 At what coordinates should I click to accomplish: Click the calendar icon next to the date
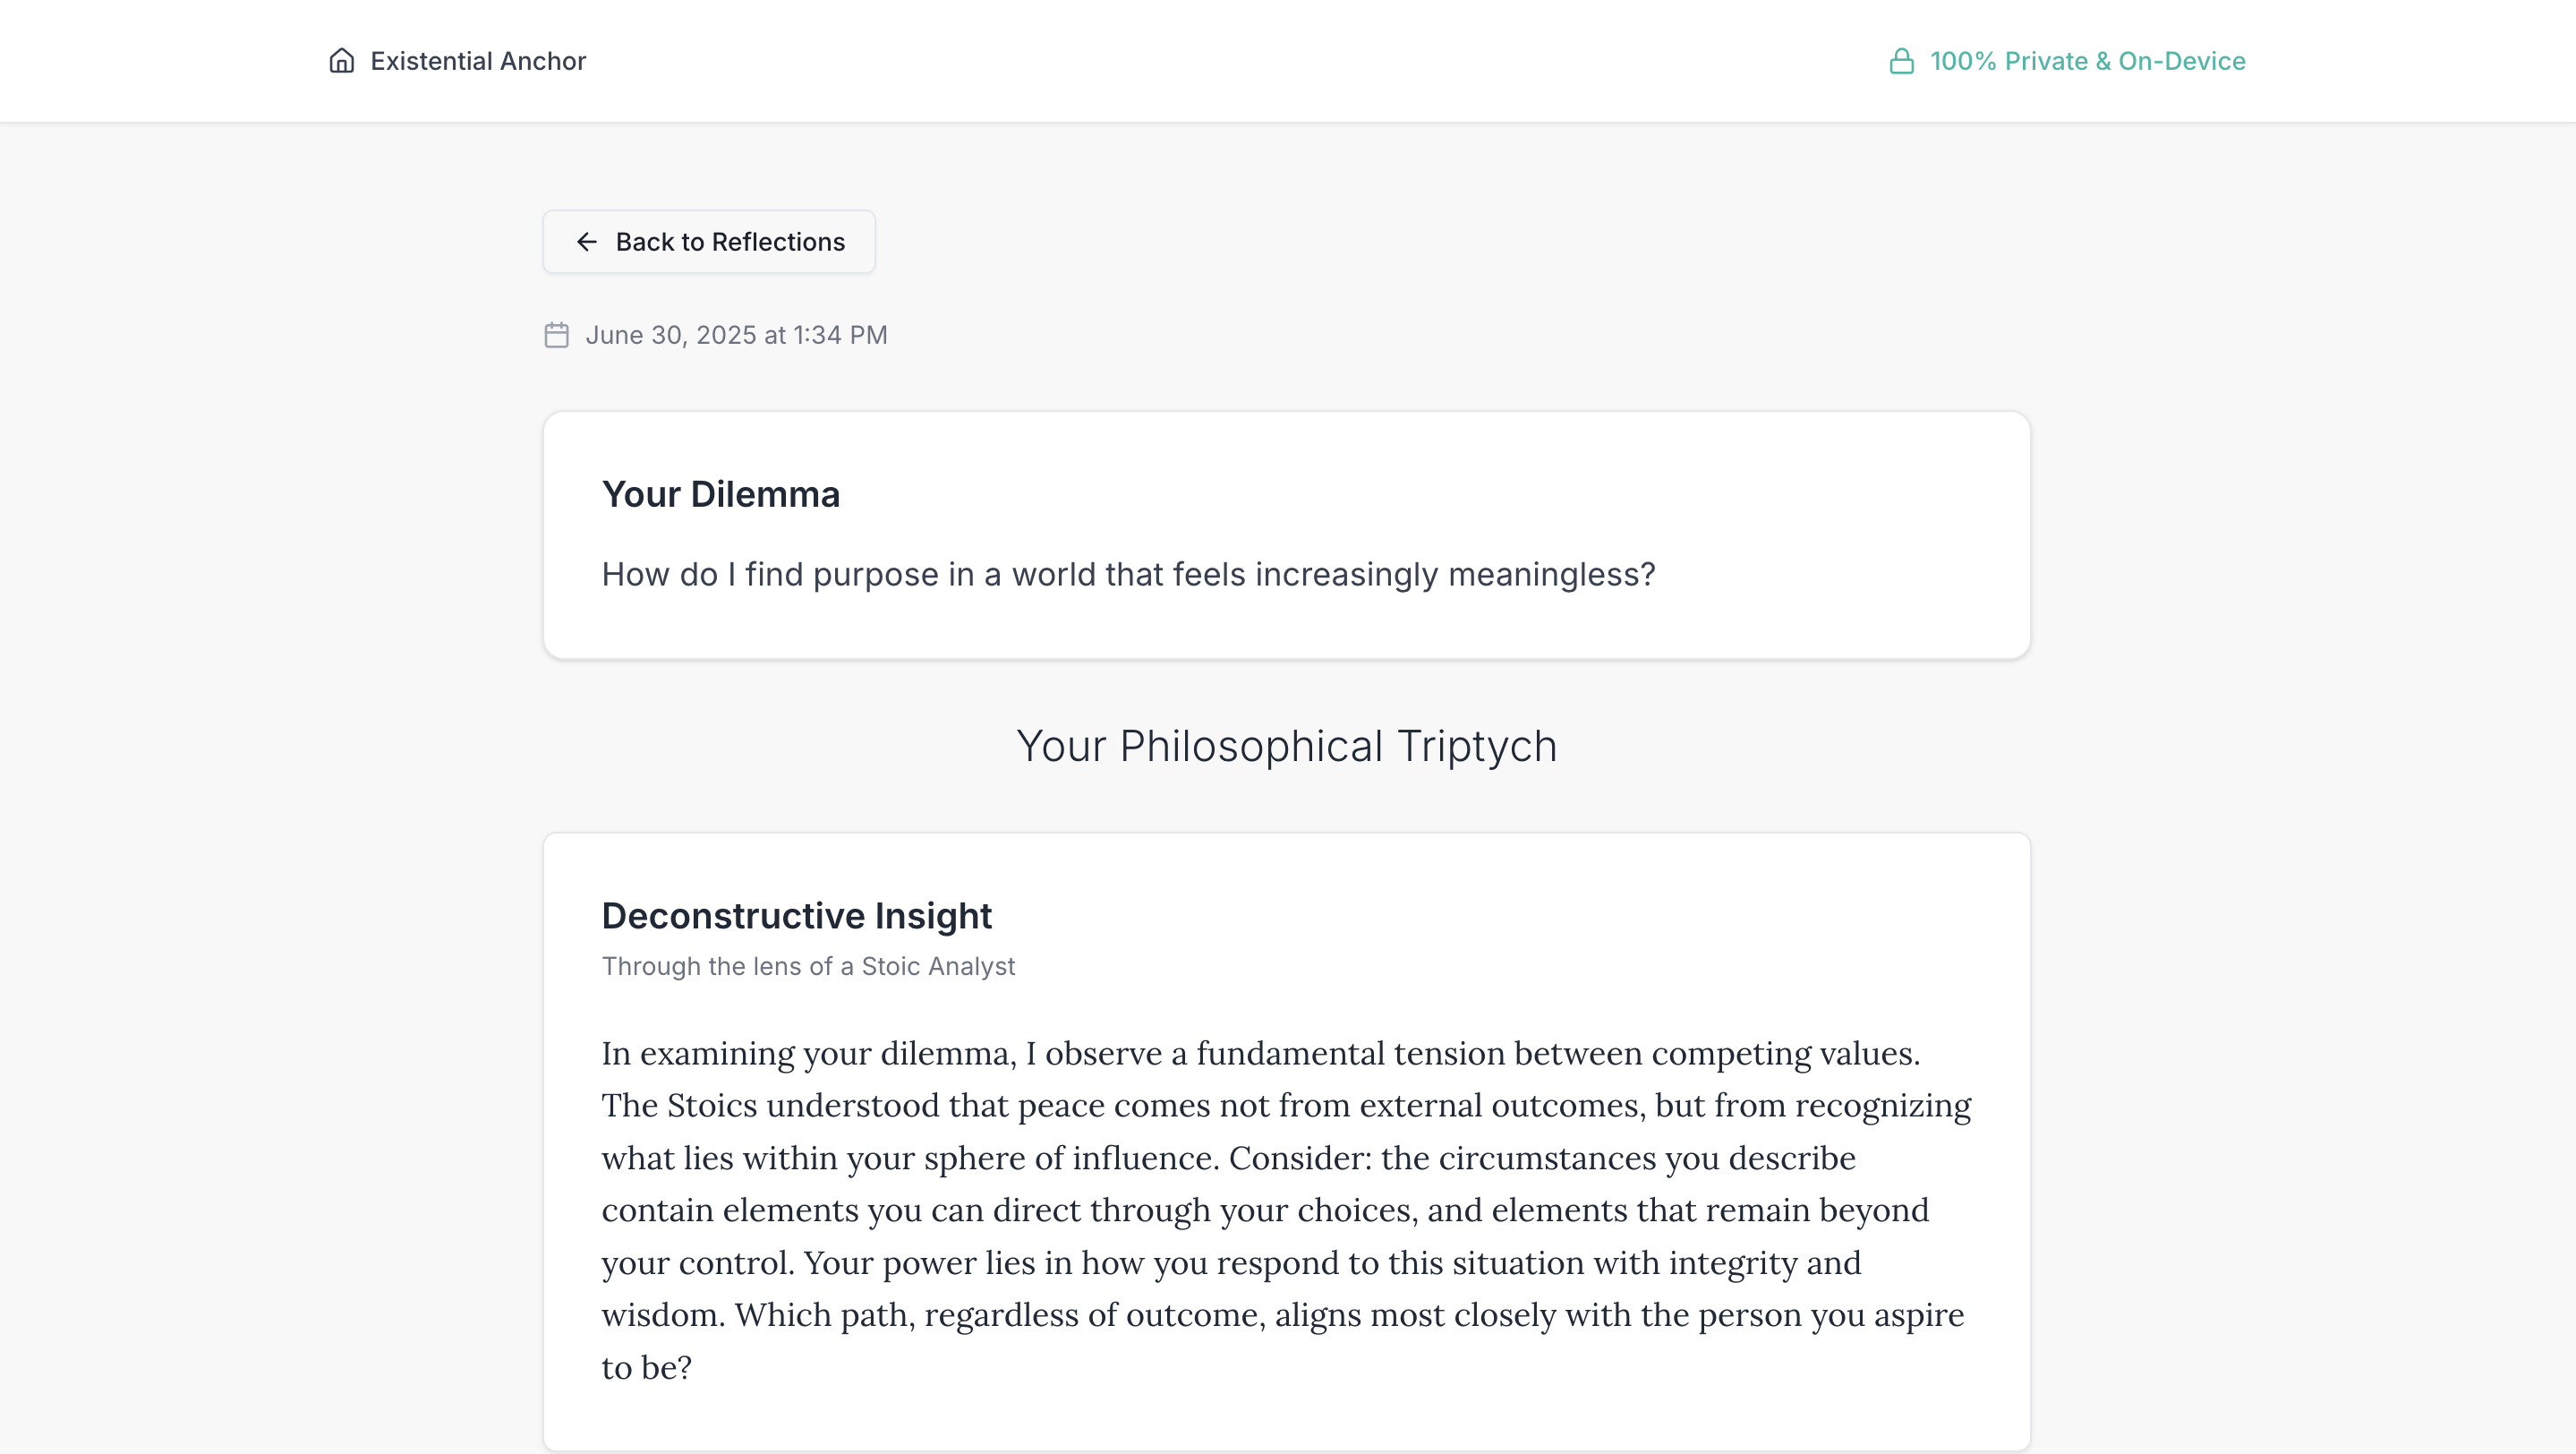click(557, 335)
